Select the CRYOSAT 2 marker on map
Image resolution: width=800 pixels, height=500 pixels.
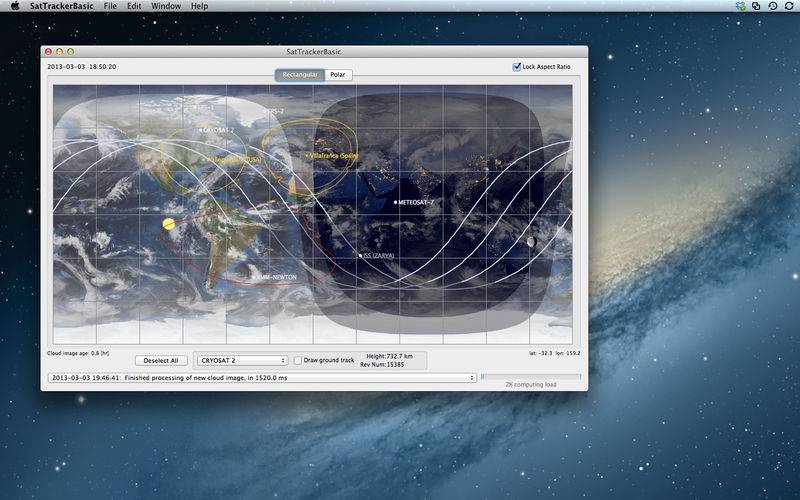201,130
